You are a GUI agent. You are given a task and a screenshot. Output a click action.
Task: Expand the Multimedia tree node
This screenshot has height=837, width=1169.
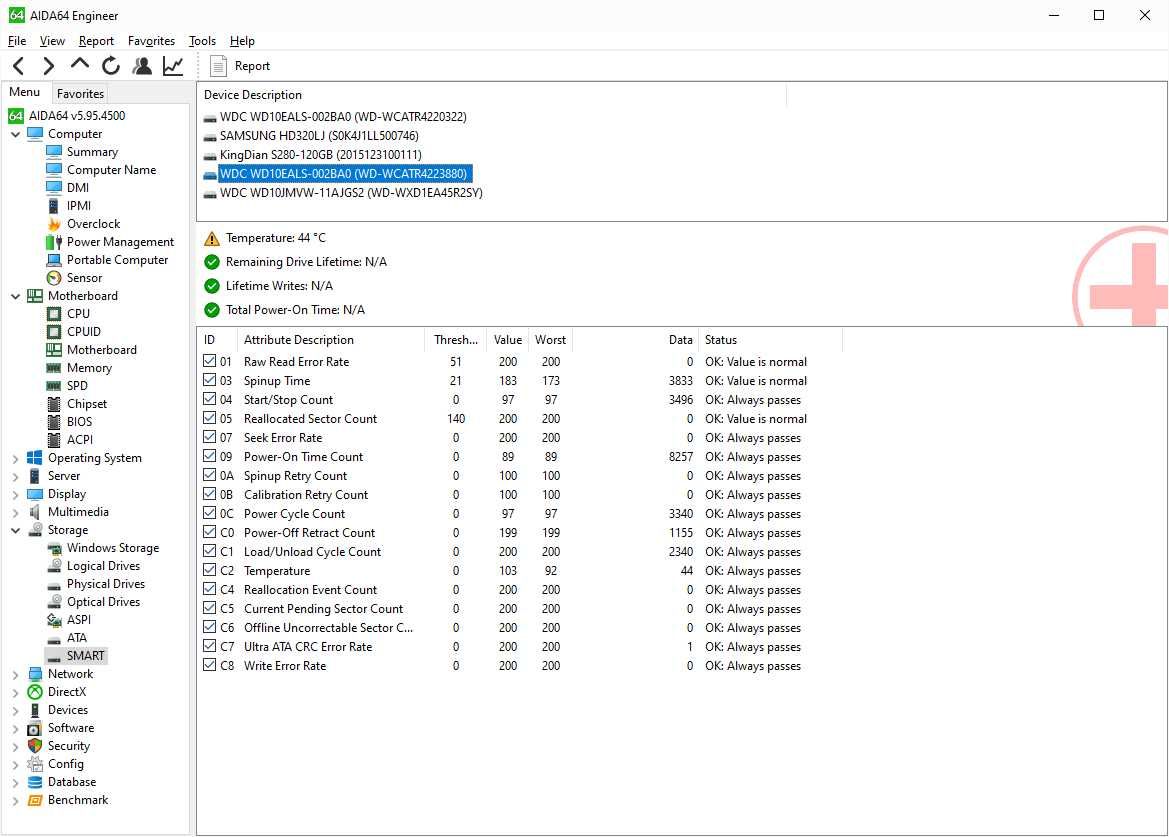(16, 512)
